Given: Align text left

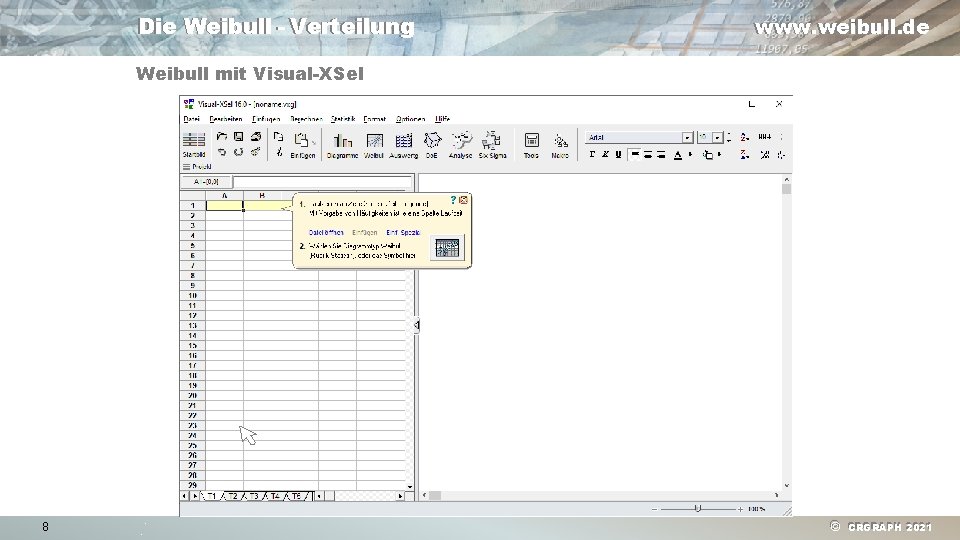Looking at the screenshot, I should click(635, 155).
